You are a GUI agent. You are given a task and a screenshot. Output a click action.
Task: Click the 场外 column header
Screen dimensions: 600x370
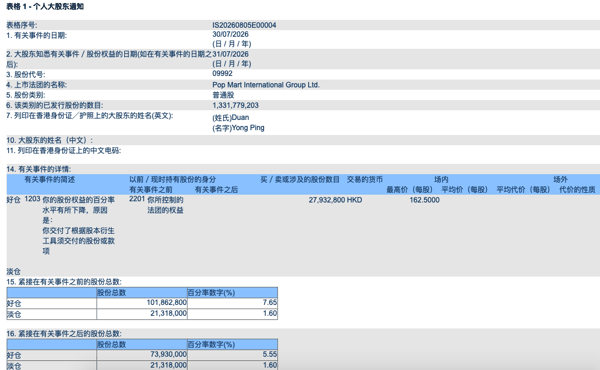click(560, 179)
